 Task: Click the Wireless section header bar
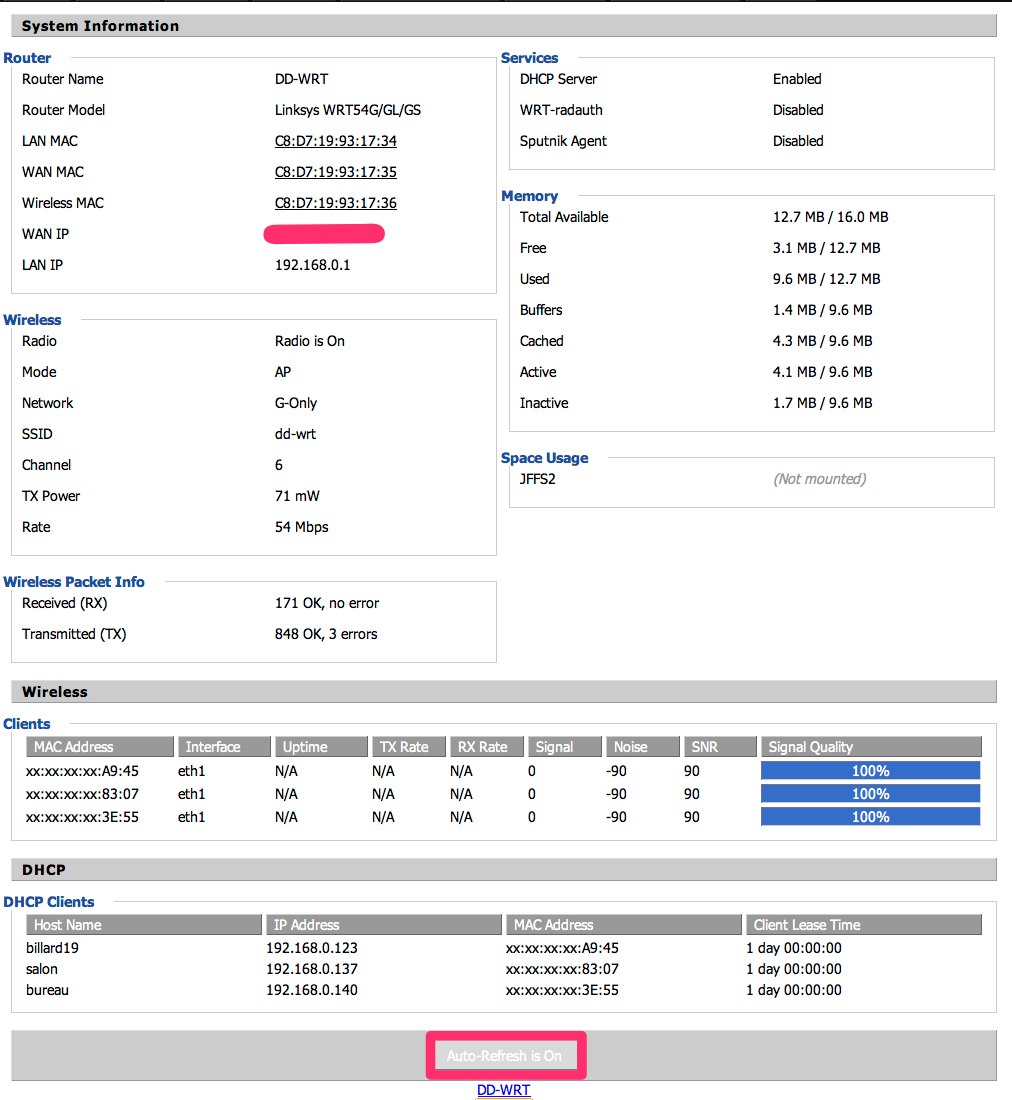(x=504, y=692)
